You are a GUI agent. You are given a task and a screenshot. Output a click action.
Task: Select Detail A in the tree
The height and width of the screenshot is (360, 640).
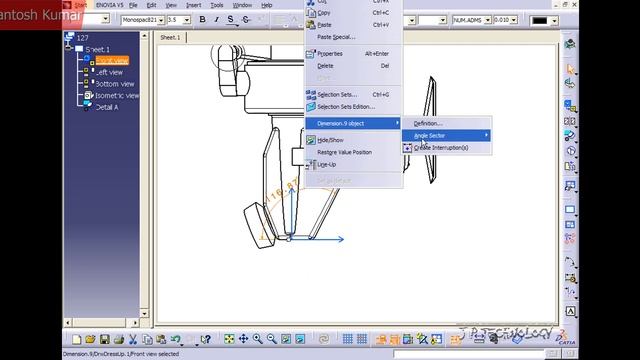tap(107, 107)
